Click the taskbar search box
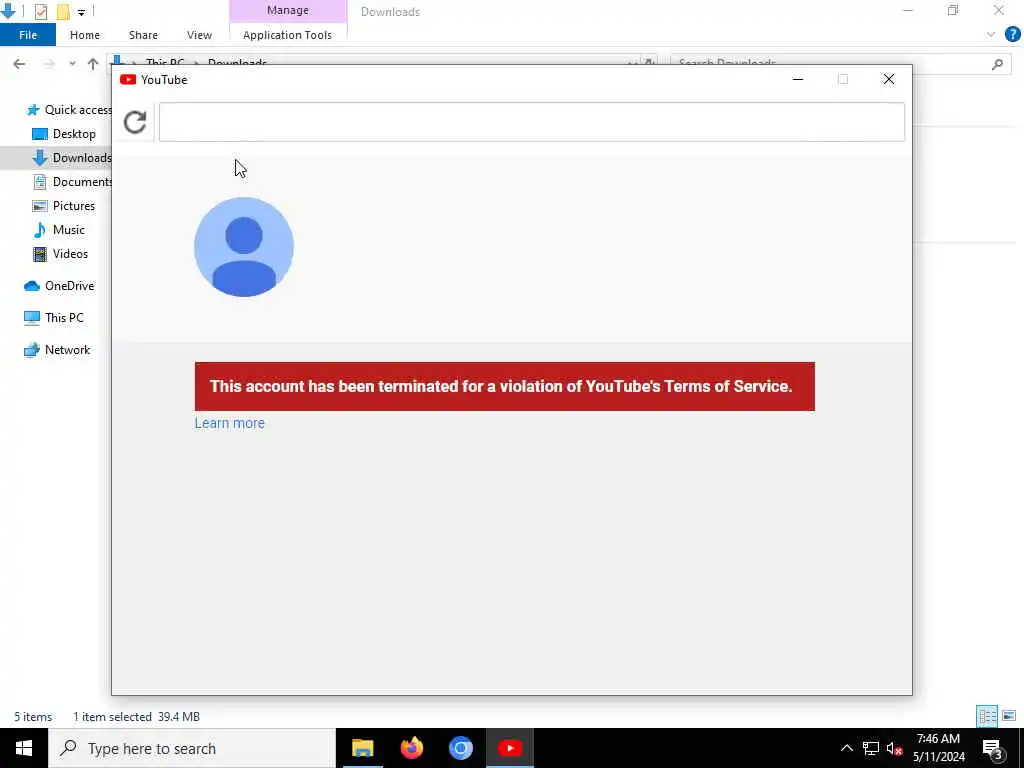The height and width of the screenshot is (768, 1024). pyautogui.click(x=192, y=748)
